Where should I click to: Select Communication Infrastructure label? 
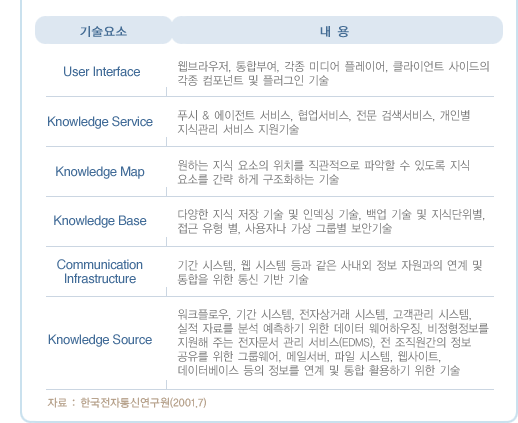pos(100,272)
